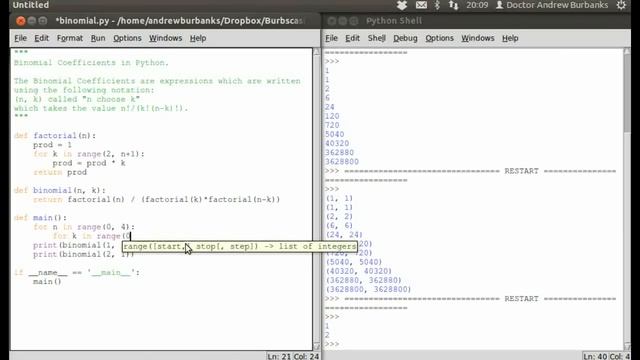Click the Python Shell scrollbar down arrow
The width and height of the screenshot is (640, 360).
click(x=627, y=346)
